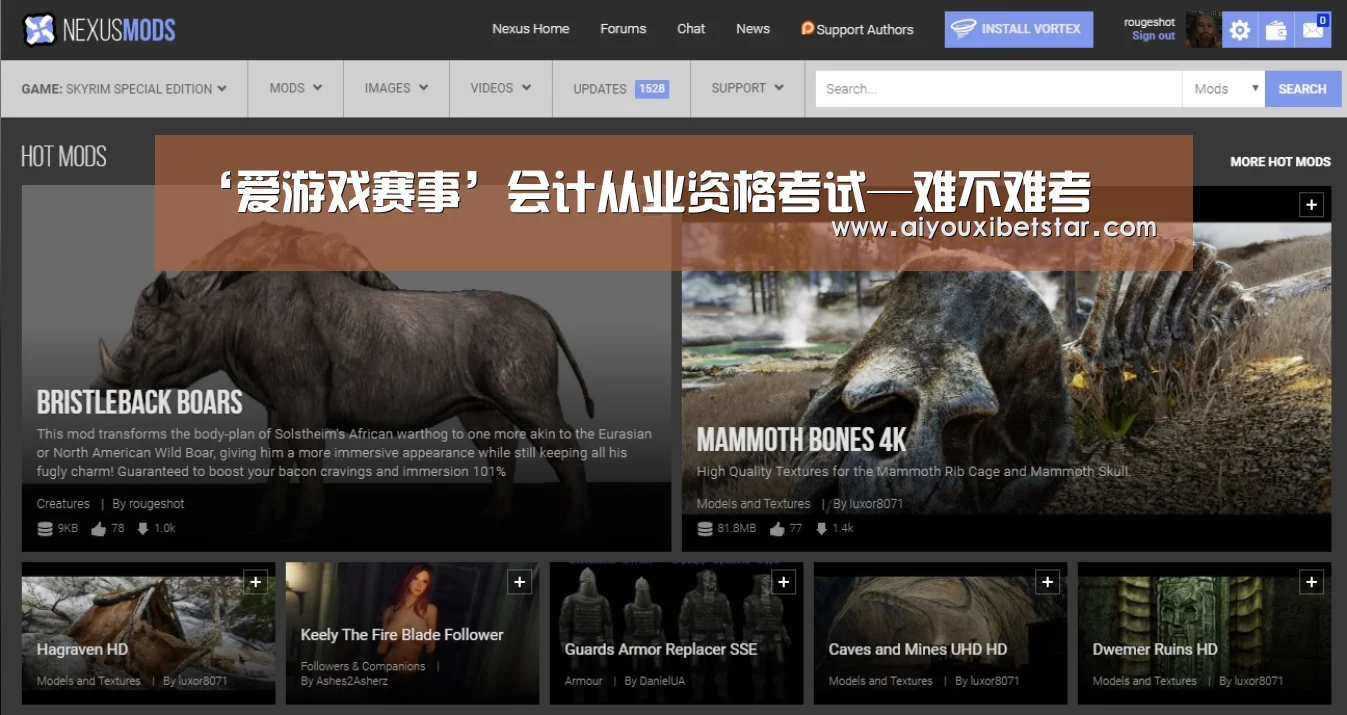This screenshot has height=715, width=1347.
Task: Click file size icon on Bristleback Boars
Action: pos(45,529)
